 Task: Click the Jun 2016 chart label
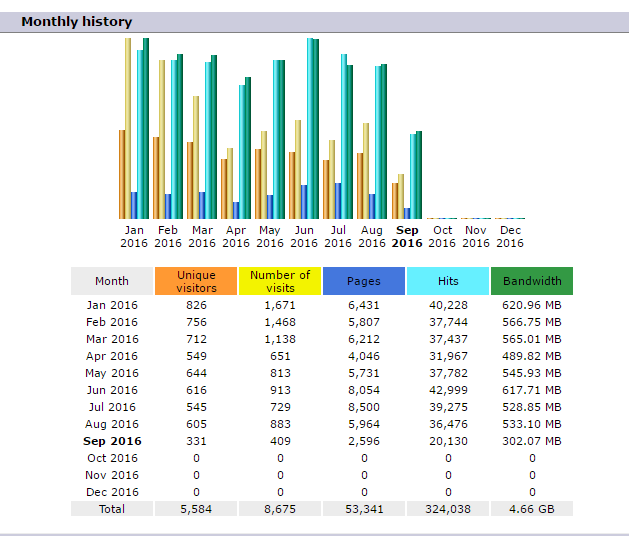click(304, 237)
